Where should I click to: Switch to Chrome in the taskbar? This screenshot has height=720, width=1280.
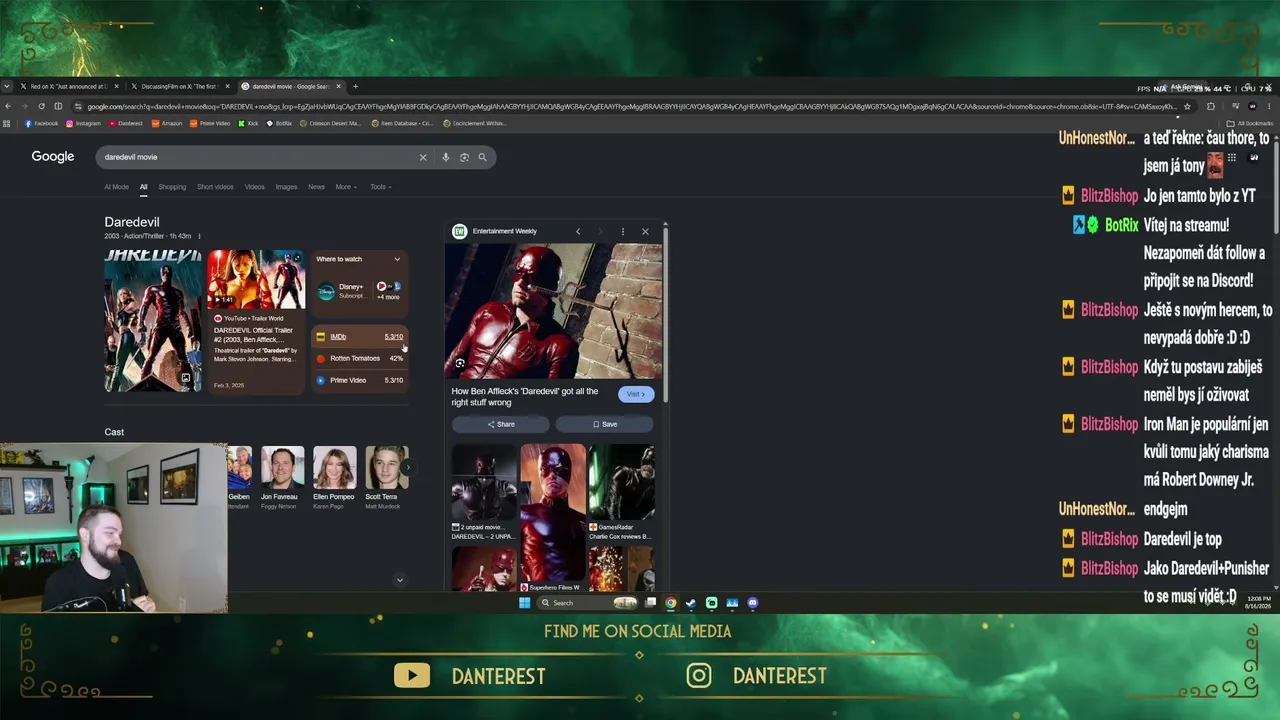click(671, 603)
